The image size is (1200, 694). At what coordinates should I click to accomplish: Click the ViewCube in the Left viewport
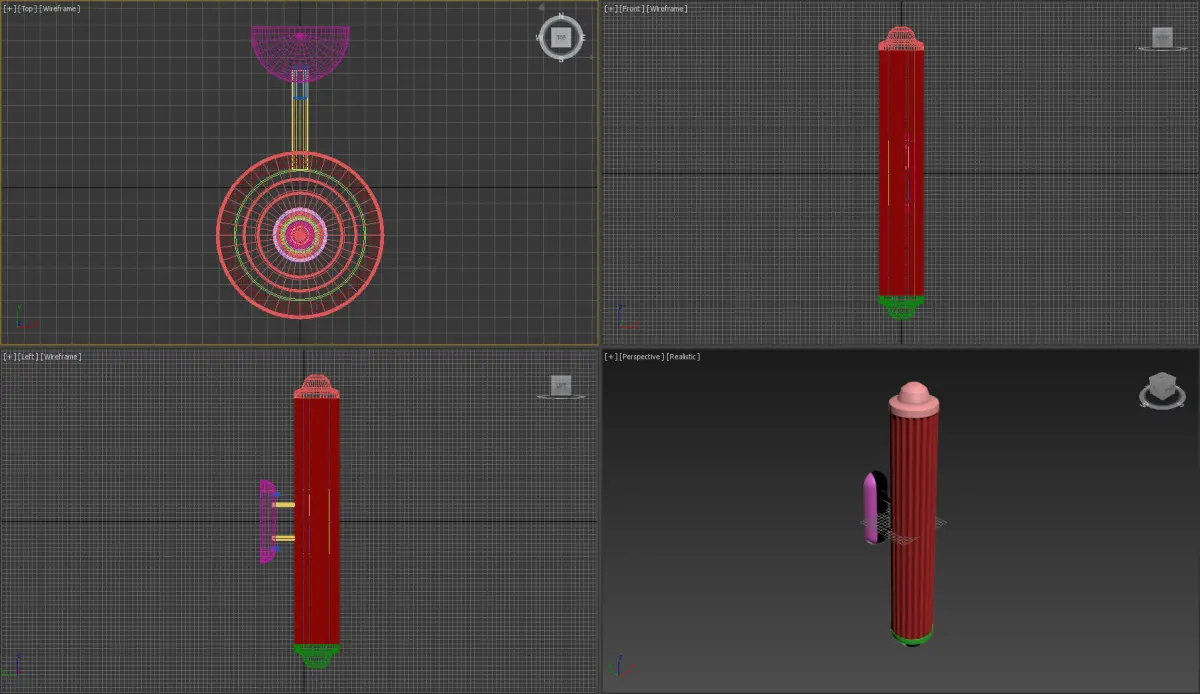[561, 385]
